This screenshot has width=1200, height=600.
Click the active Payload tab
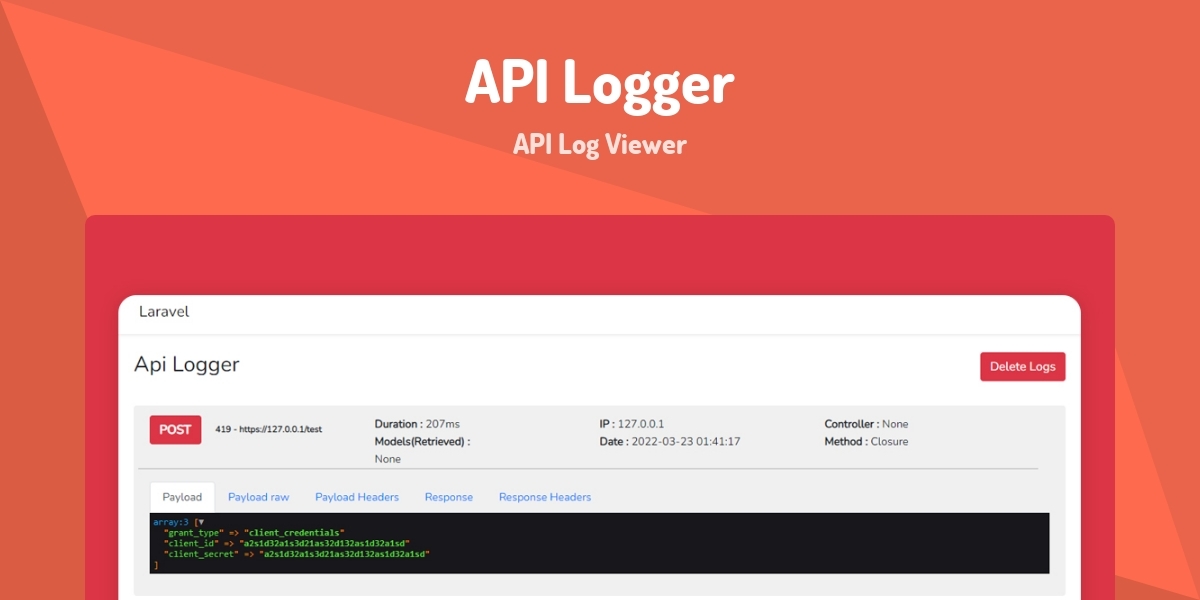(x=181, y=495)
